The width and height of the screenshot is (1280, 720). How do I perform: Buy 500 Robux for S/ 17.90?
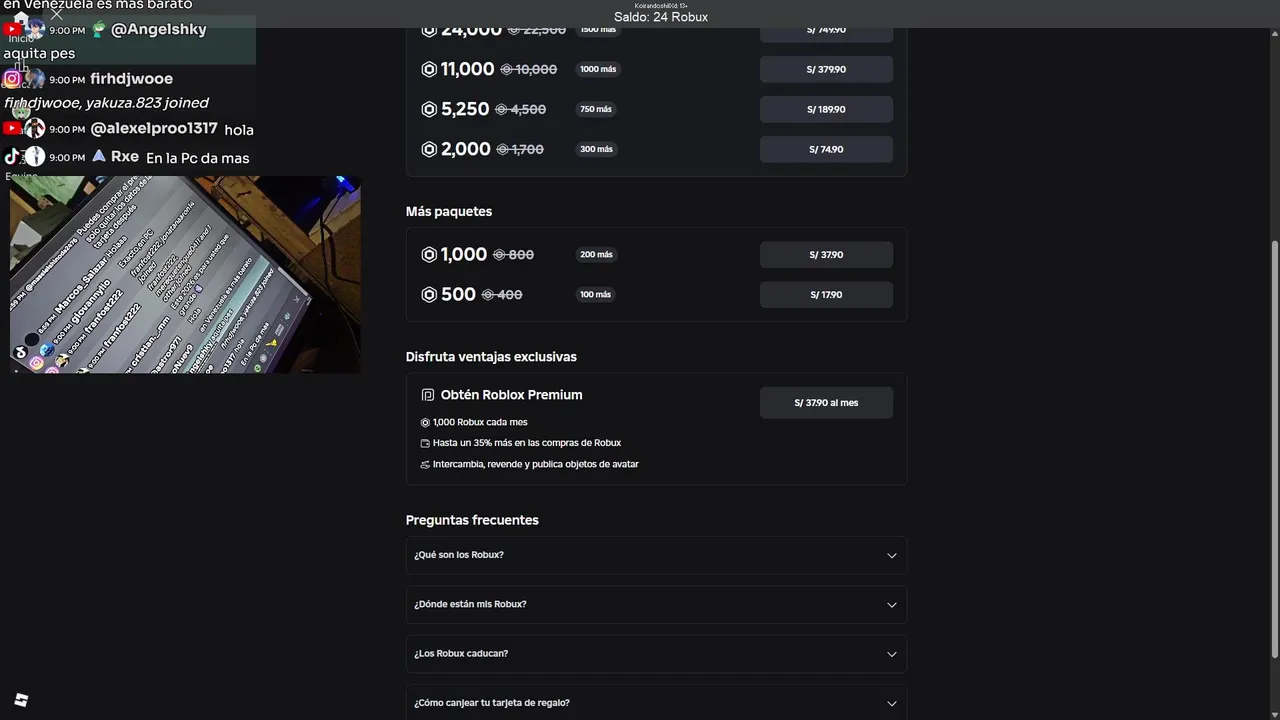click(826, 294)
